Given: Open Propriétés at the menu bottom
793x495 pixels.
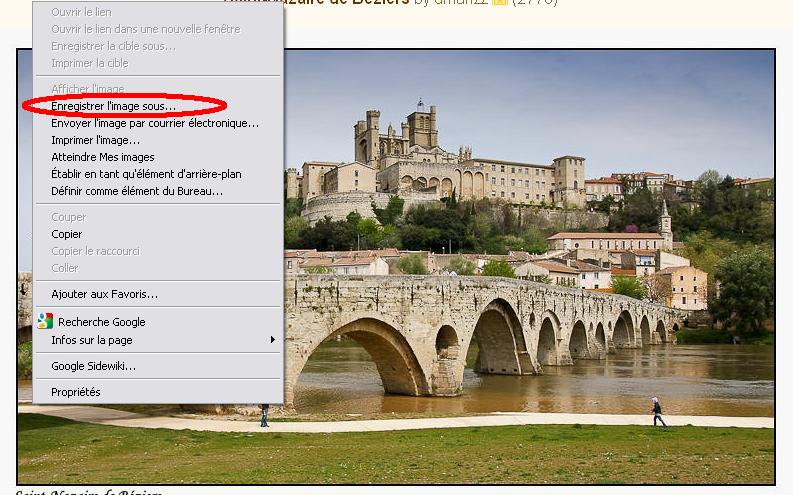Looking at the screenshot, I should pyautogui.click(x=76, y=392).
